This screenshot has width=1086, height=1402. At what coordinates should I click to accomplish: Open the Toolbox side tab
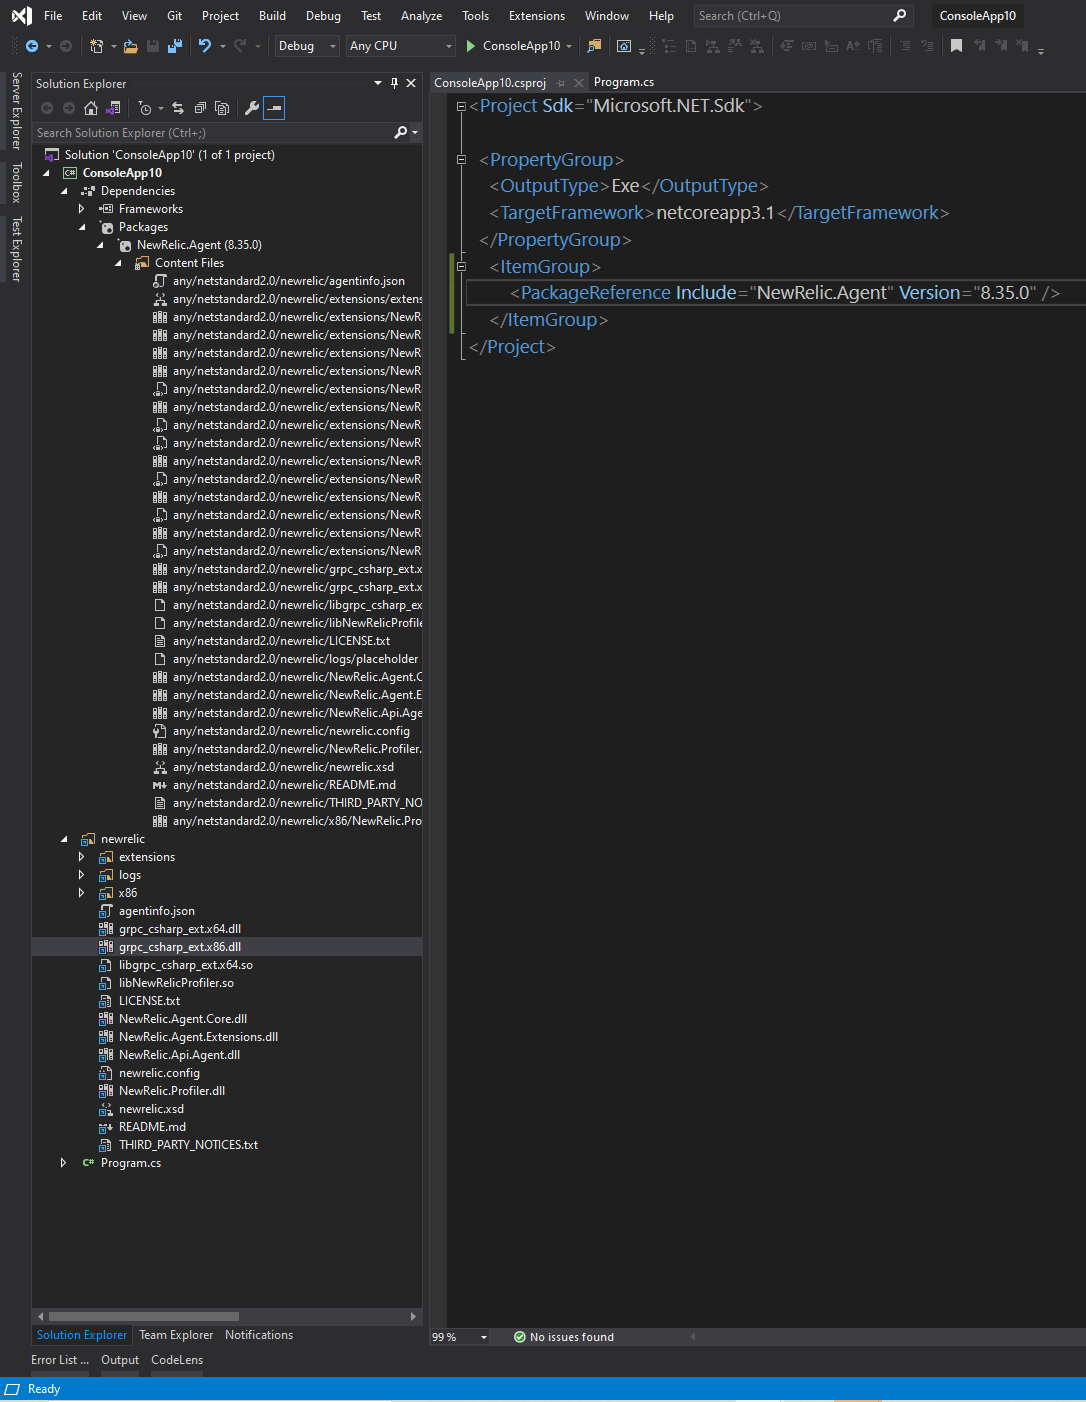16,183
